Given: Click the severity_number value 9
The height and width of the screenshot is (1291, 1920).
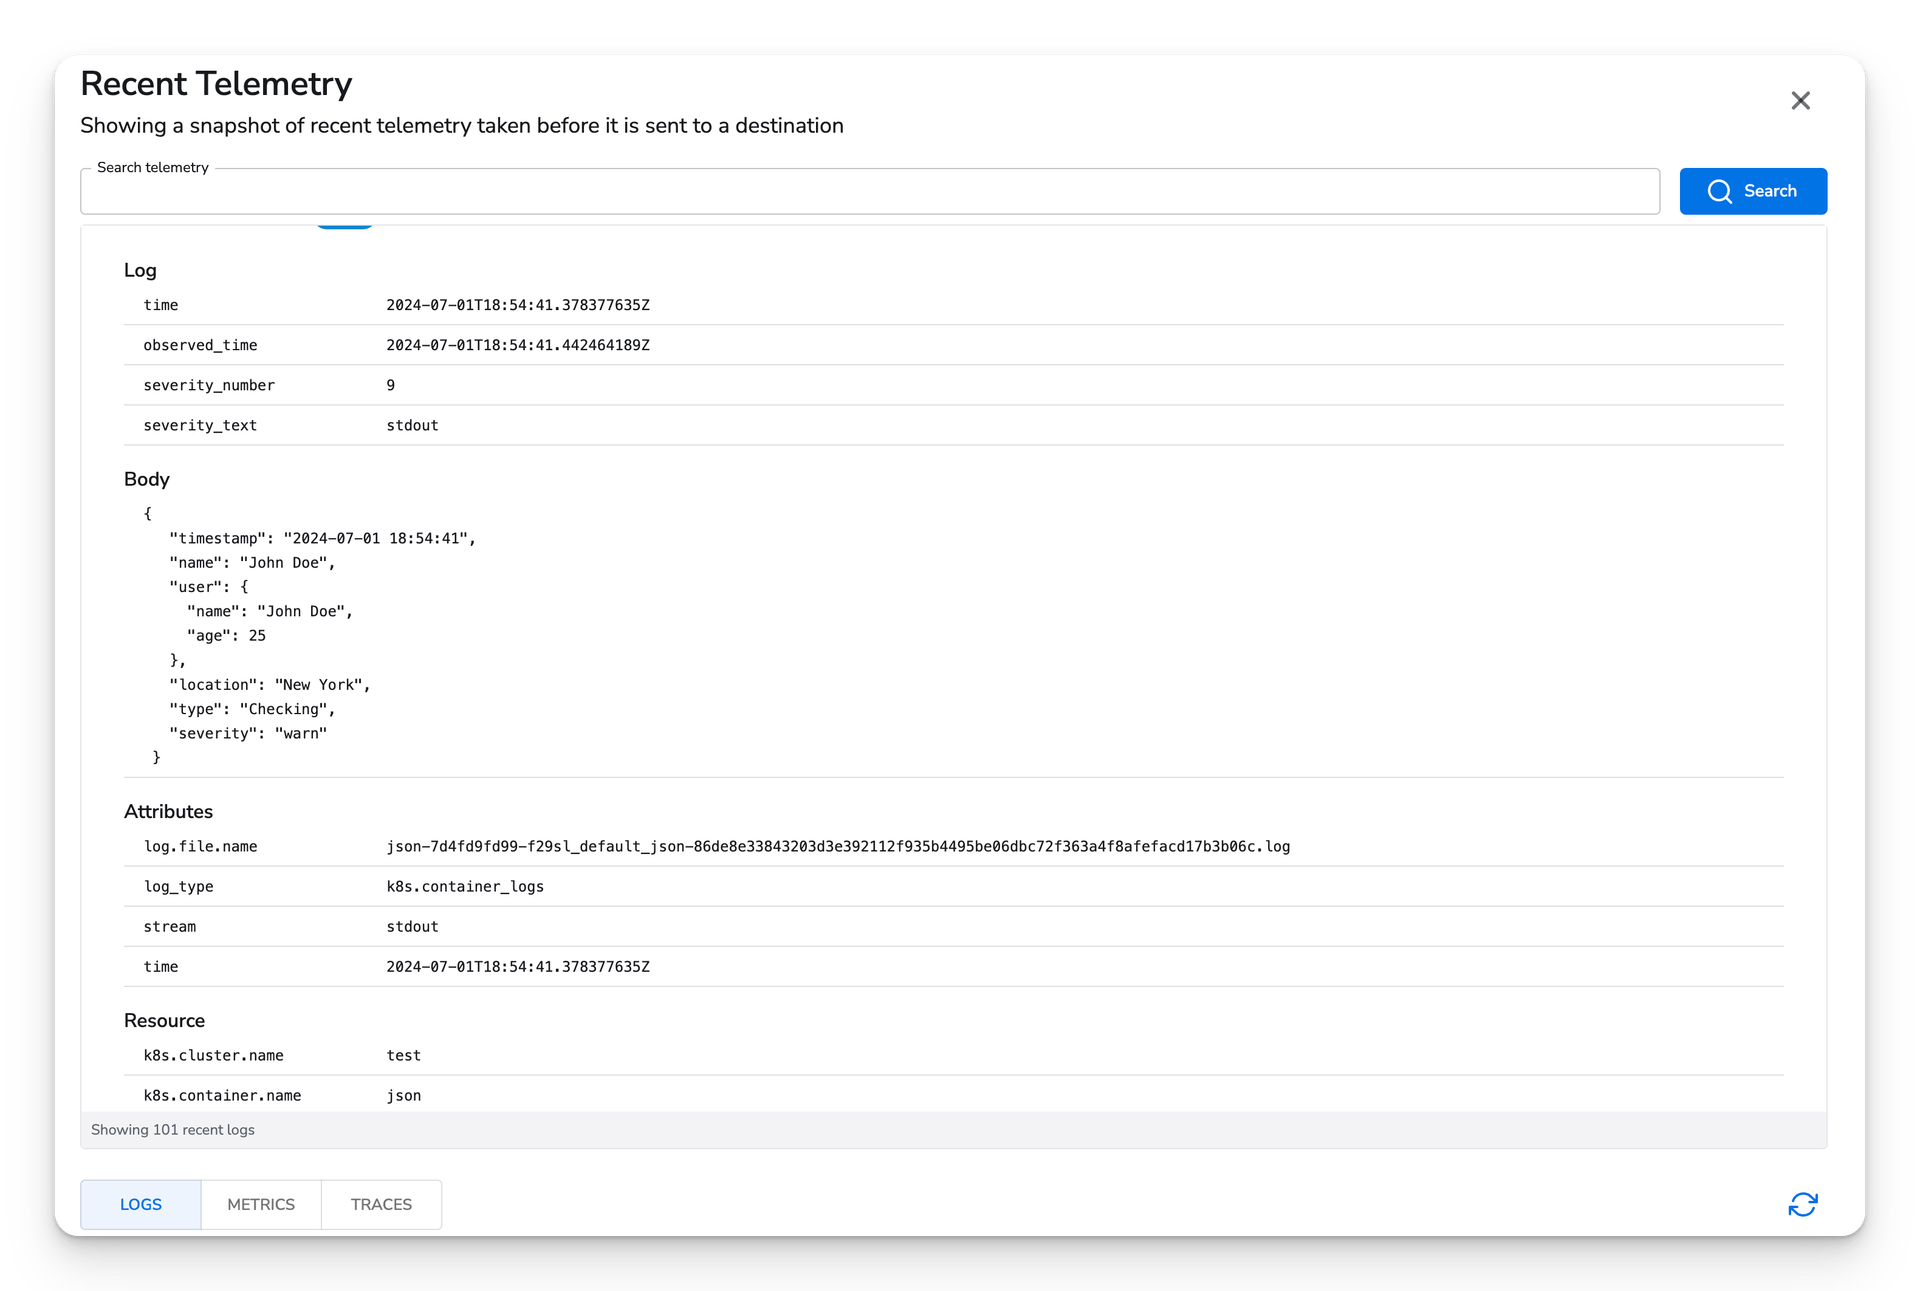Looking at the screenshot, I should [x=391, y=385].
